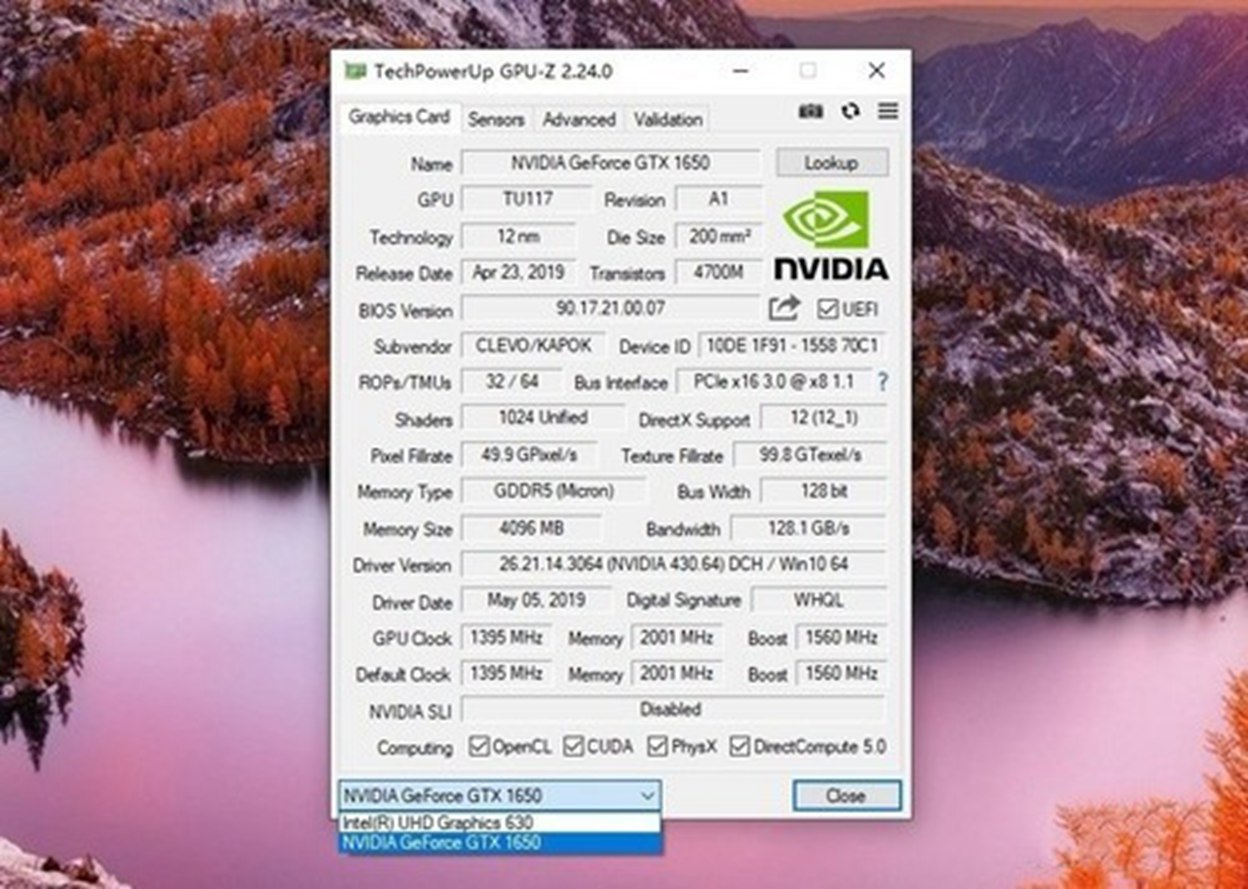Switch to the Sensors tab

tap(496, 119)
